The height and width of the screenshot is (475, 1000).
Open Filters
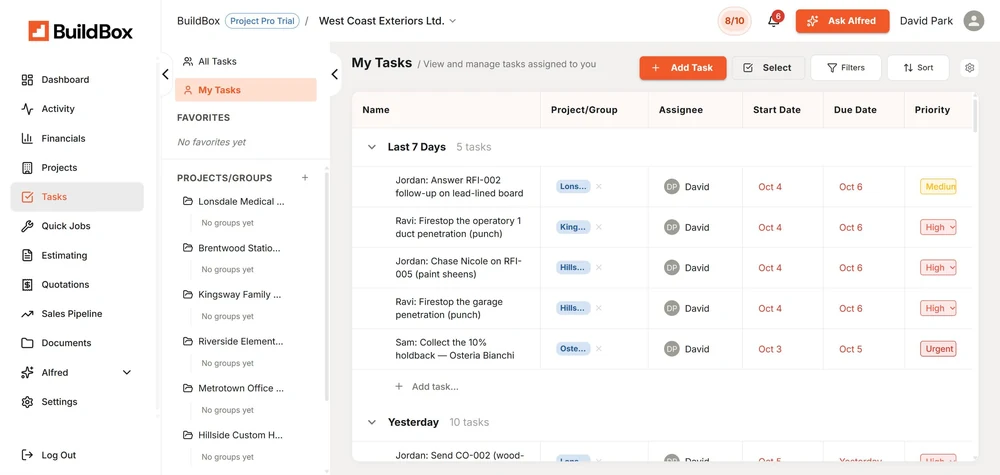[846, 68]
